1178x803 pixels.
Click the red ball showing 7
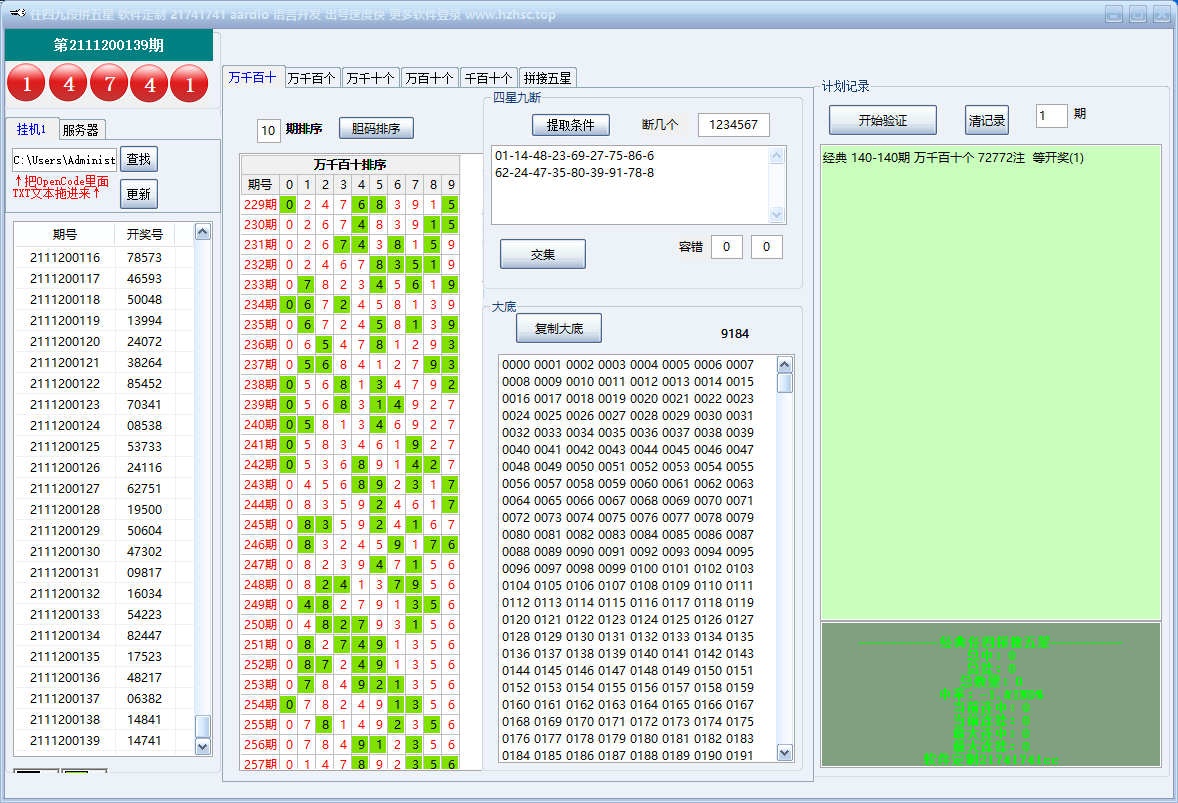tap(109, 83)
